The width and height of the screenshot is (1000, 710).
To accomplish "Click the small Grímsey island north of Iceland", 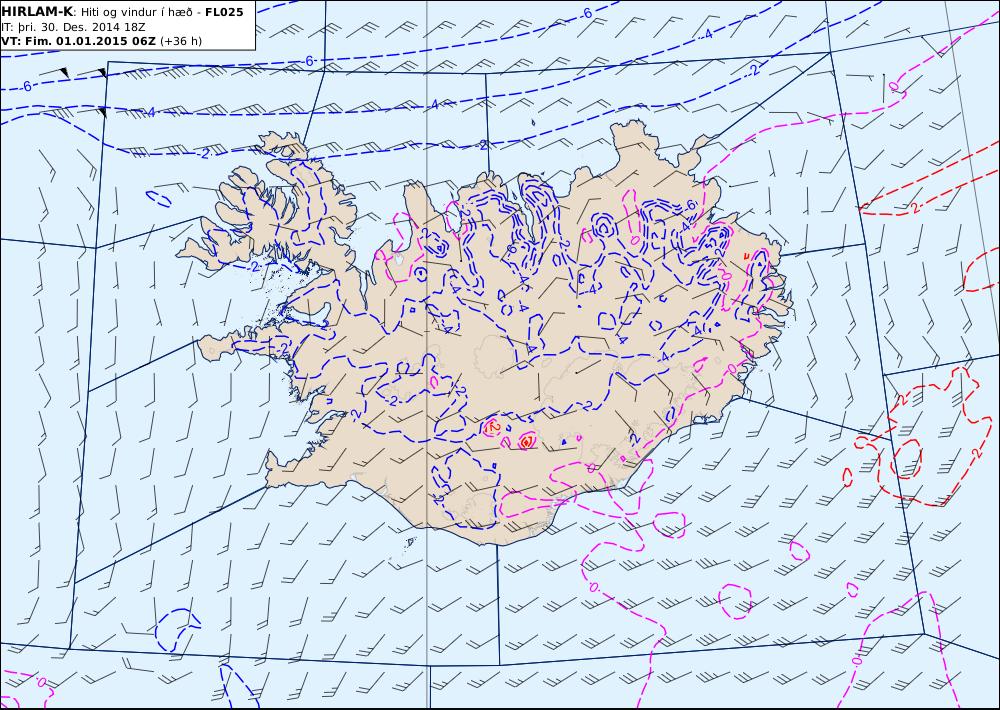I will [x=533, y=122].
